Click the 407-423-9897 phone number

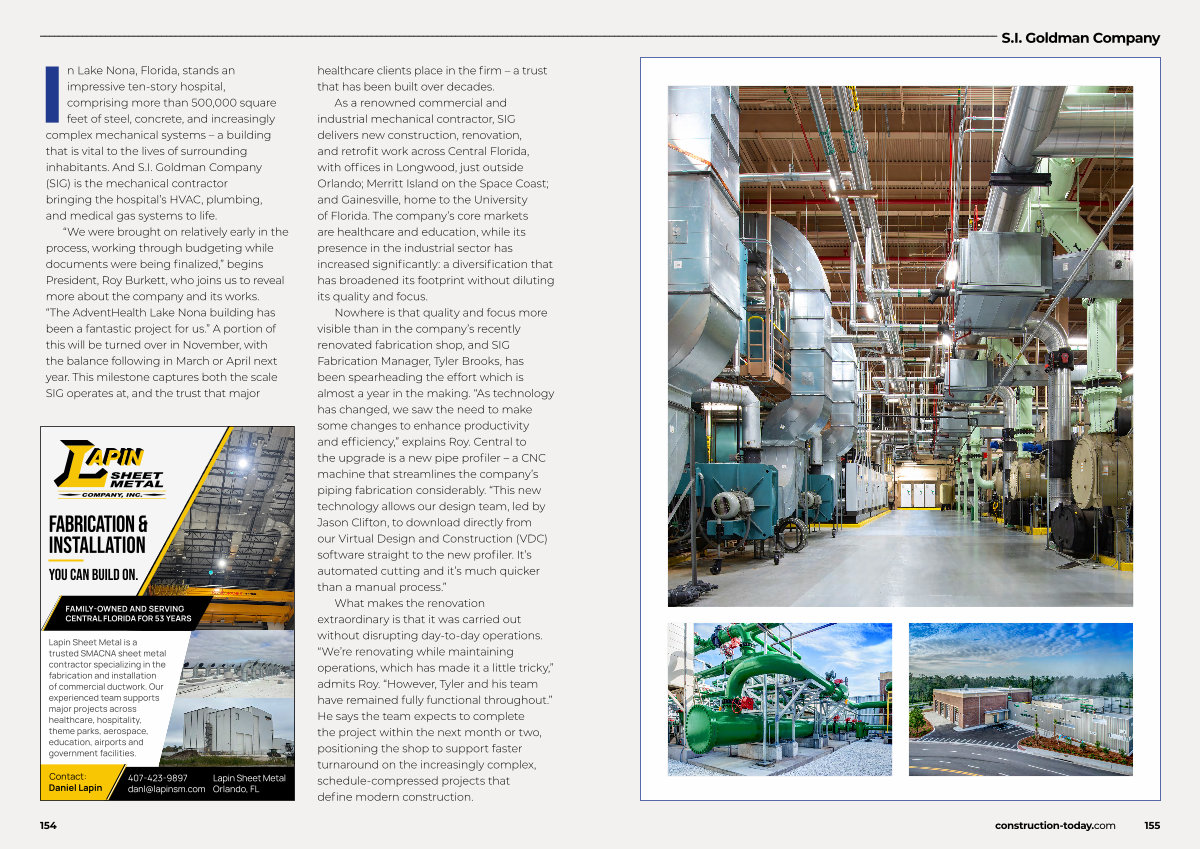coord(158,777)
